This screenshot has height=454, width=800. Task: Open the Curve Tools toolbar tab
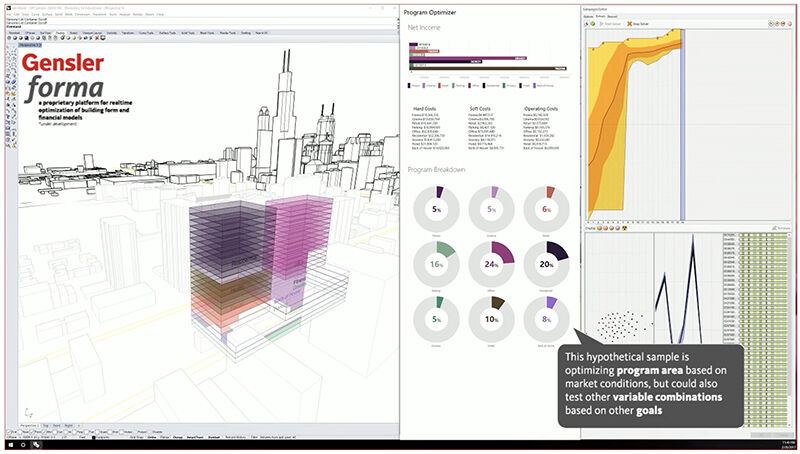click(146, 33)
